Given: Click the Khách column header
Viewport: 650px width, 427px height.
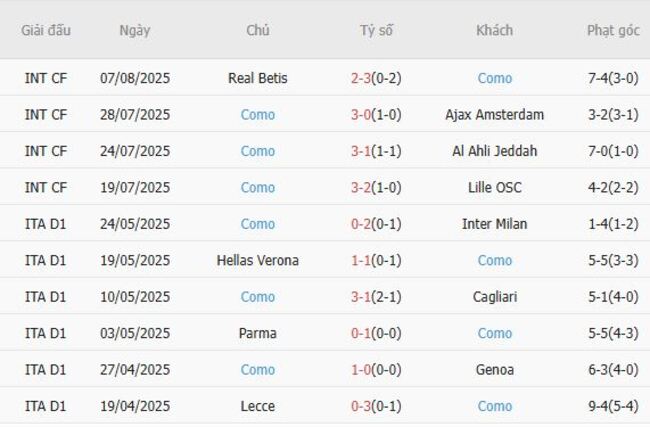Looking at the screenshot, I should click(x=494, y=30).
